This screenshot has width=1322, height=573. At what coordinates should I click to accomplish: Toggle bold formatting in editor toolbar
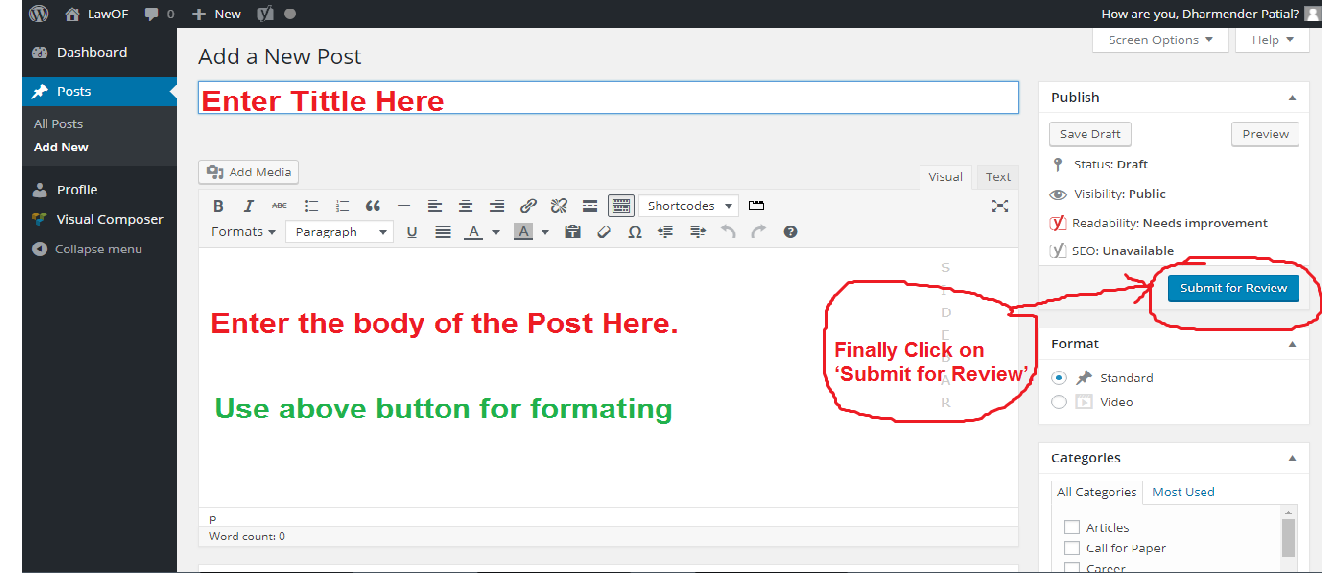coord(218,206)
